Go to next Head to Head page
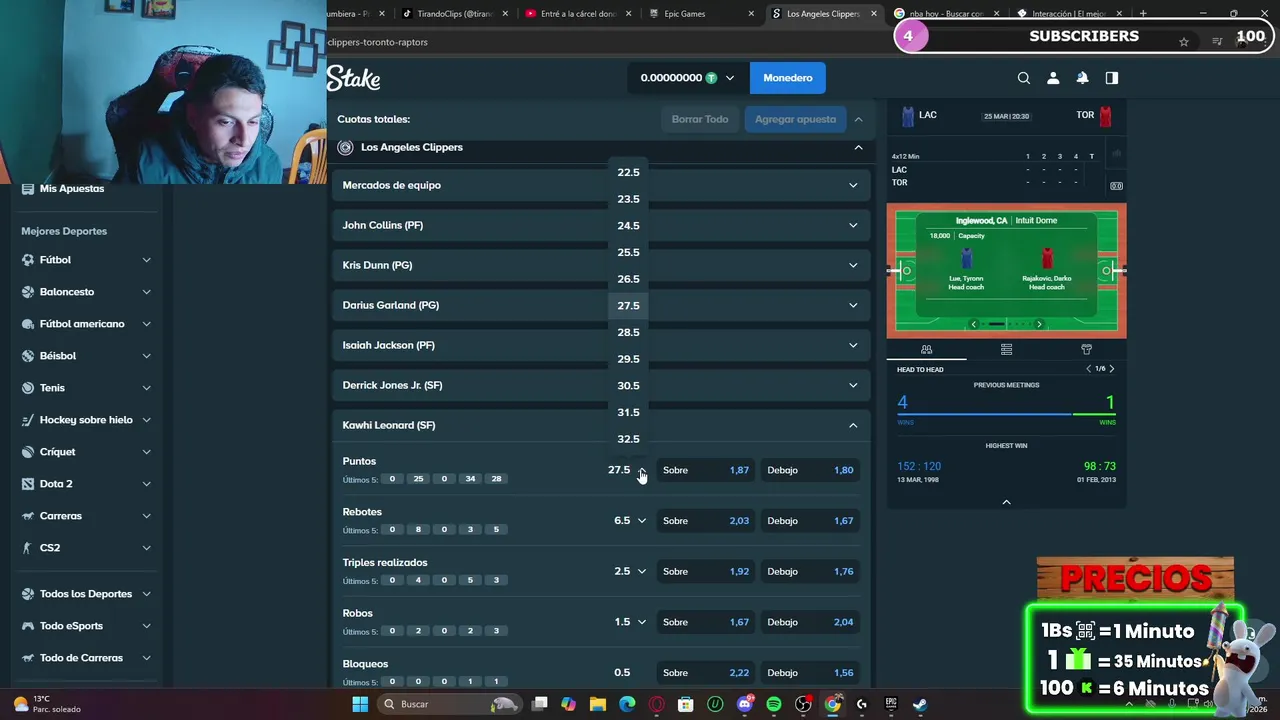This screenshot has height=720, width=1280. click(x=1111, y=369)
